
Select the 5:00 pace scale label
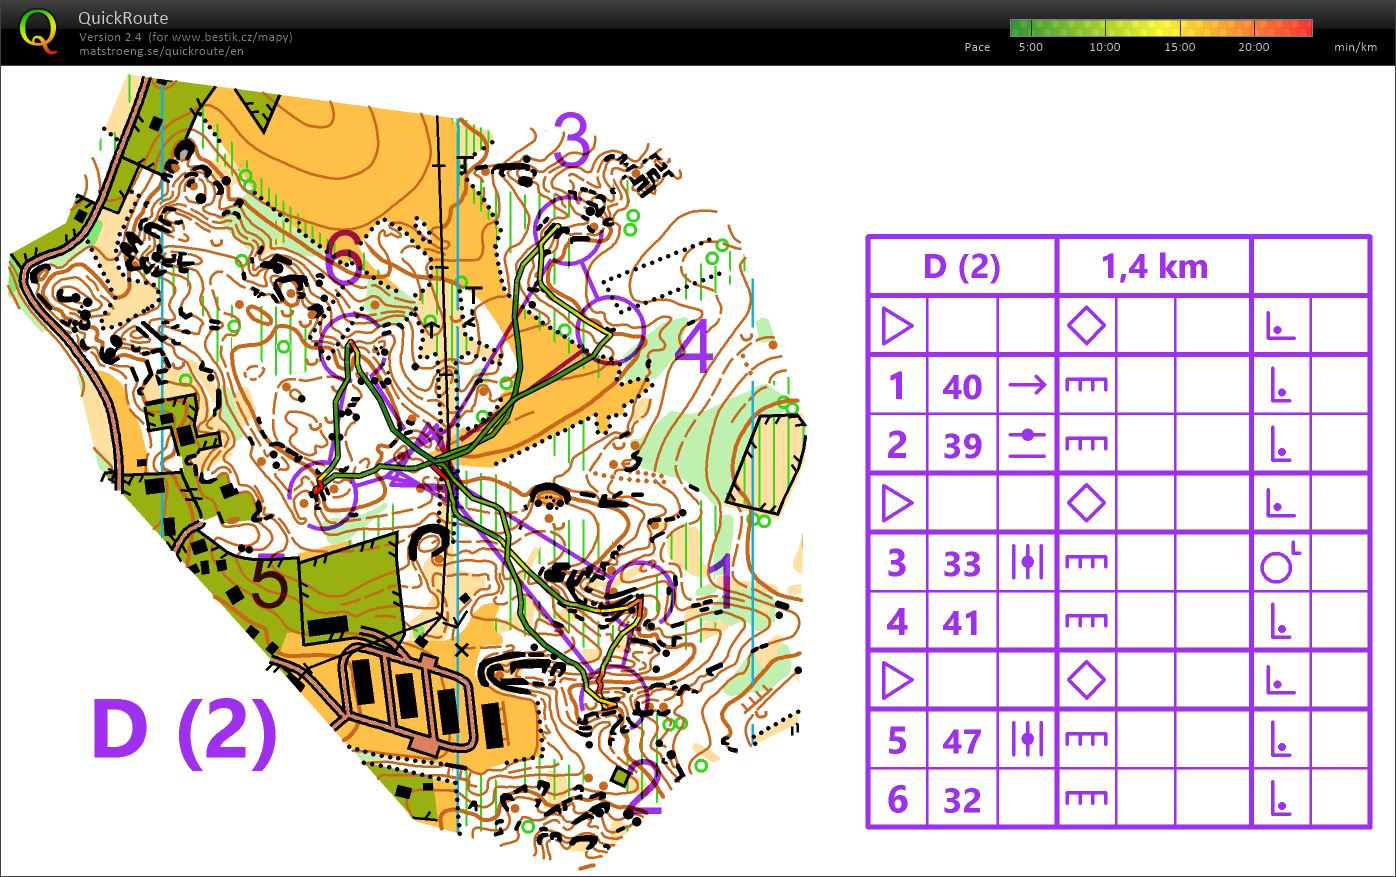pyautogui.click(x=1030, y=47)
